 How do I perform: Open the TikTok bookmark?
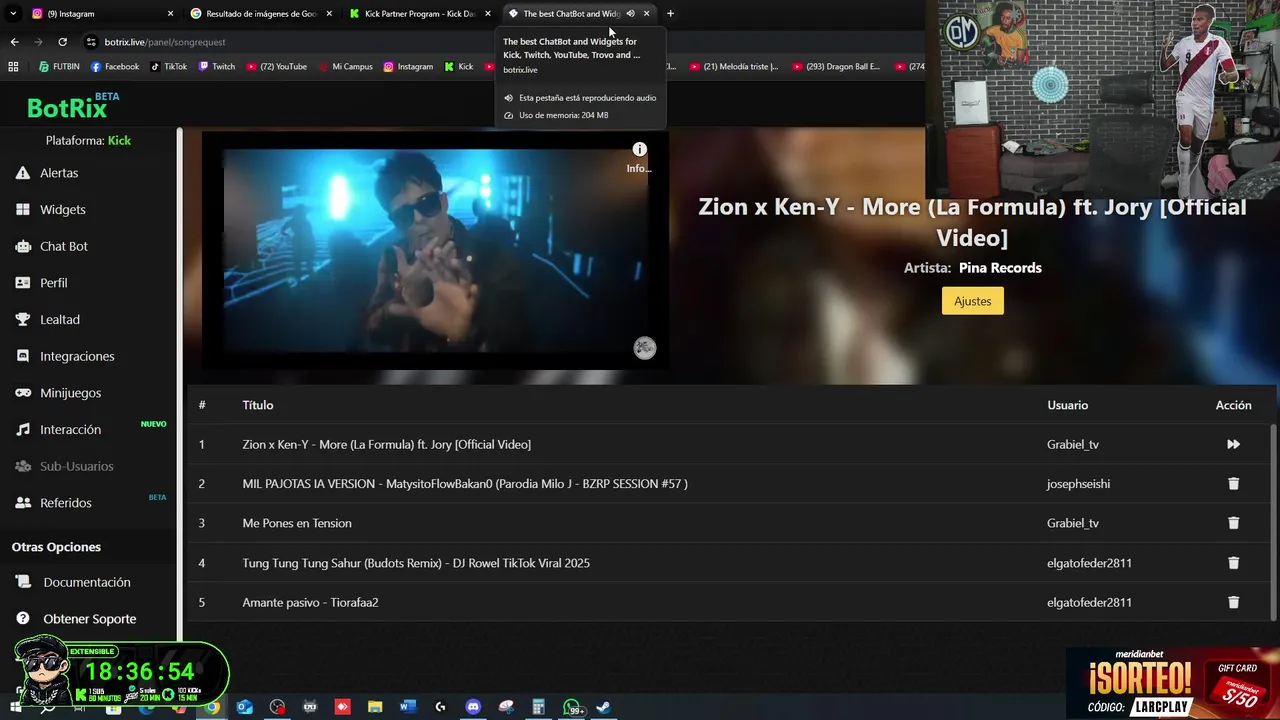click(169, 67)
